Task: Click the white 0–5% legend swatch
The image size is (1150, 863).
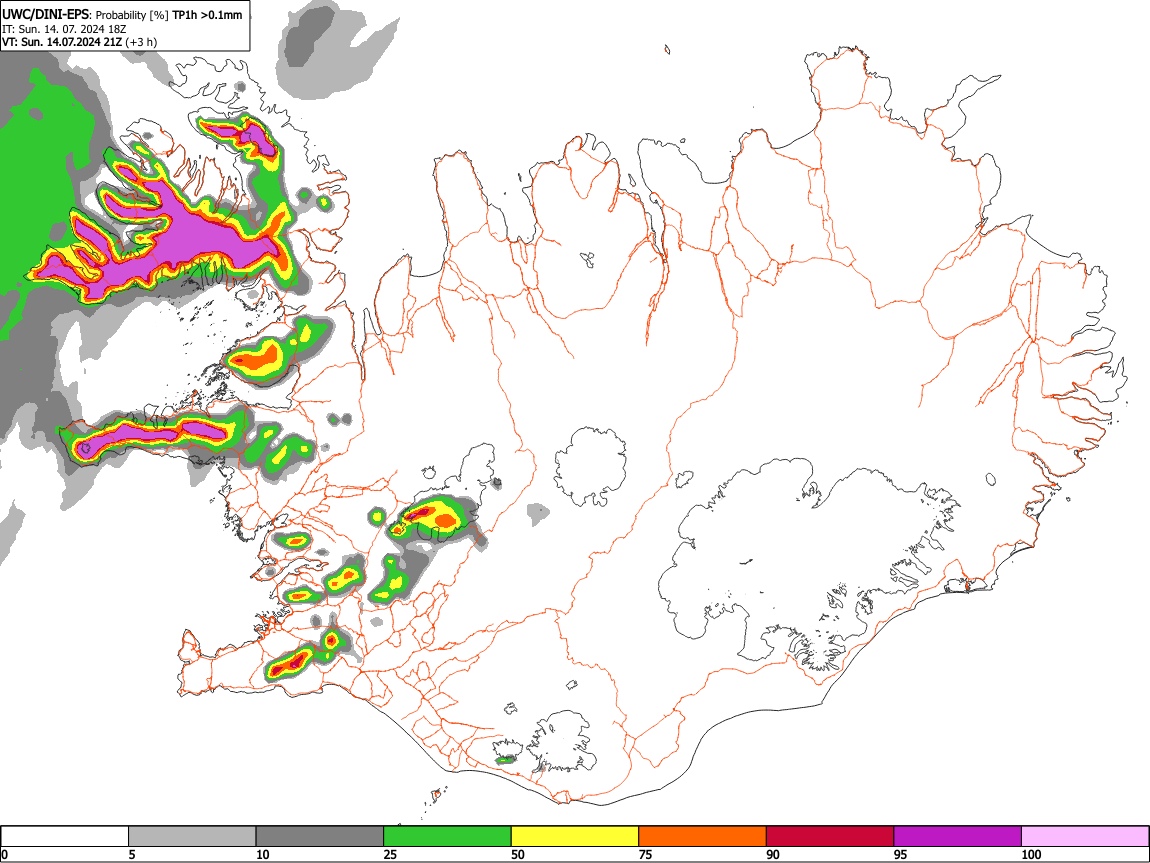Action: (65, 837)
